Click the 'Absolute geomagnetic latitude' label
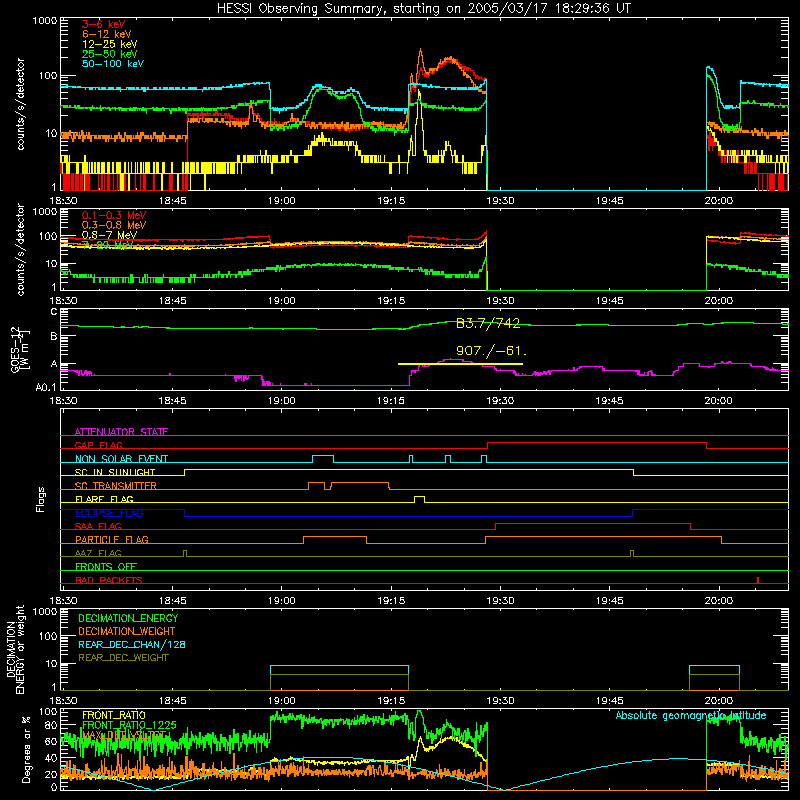This screenshot has height=800, width=800. (691, 716)
